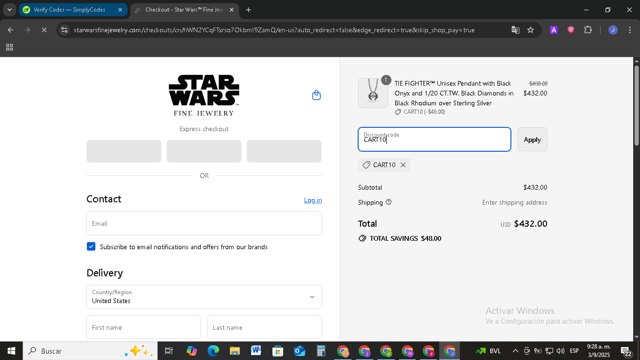Open Outlook from taskbar
640x360 pixels.
coord(299,351)
